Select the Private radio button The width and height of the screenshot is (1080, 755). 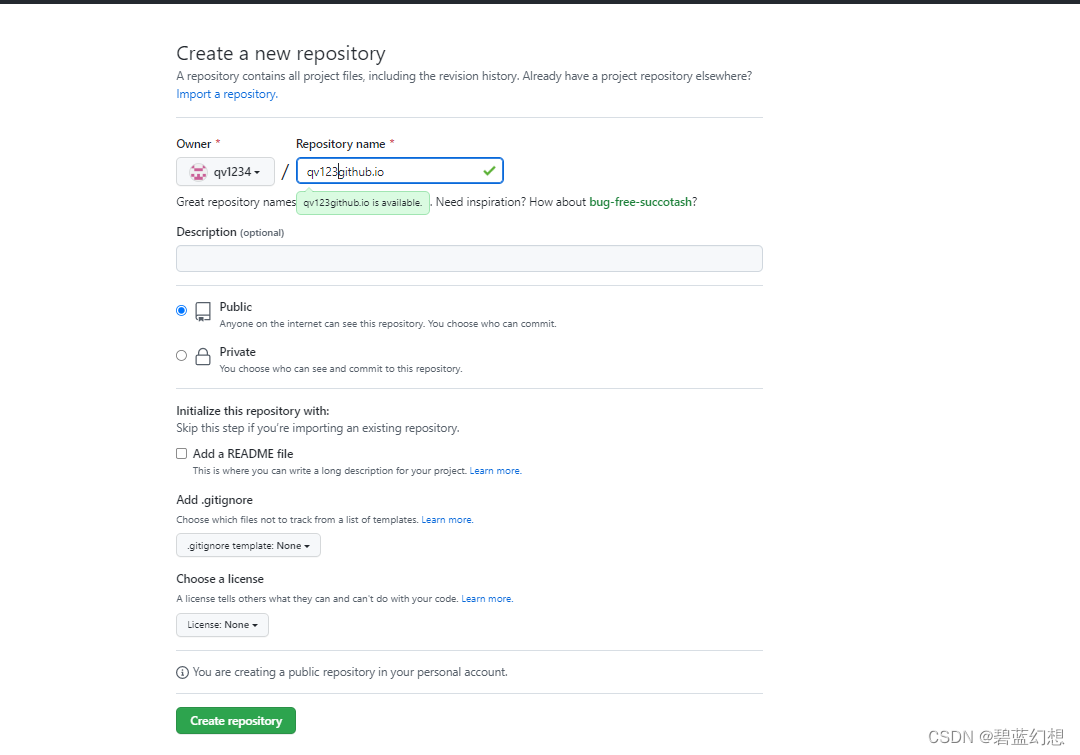[x=181, y=355]
